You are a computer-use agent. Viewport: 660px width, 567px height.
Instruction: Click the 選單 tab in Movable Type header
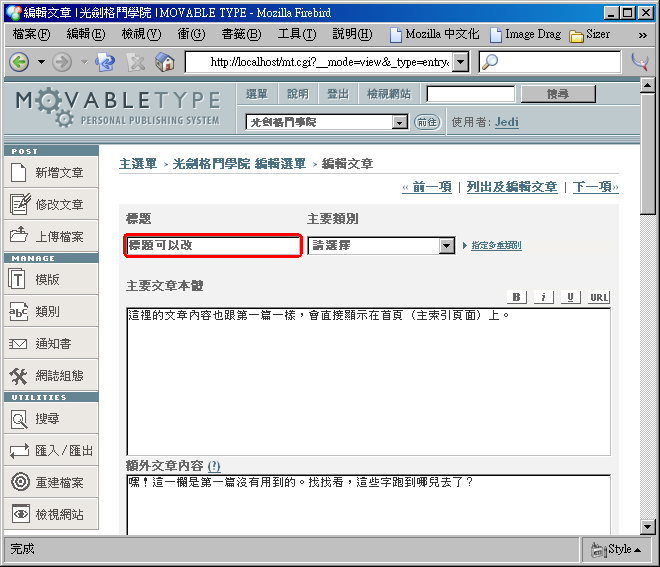click(257, 94)
